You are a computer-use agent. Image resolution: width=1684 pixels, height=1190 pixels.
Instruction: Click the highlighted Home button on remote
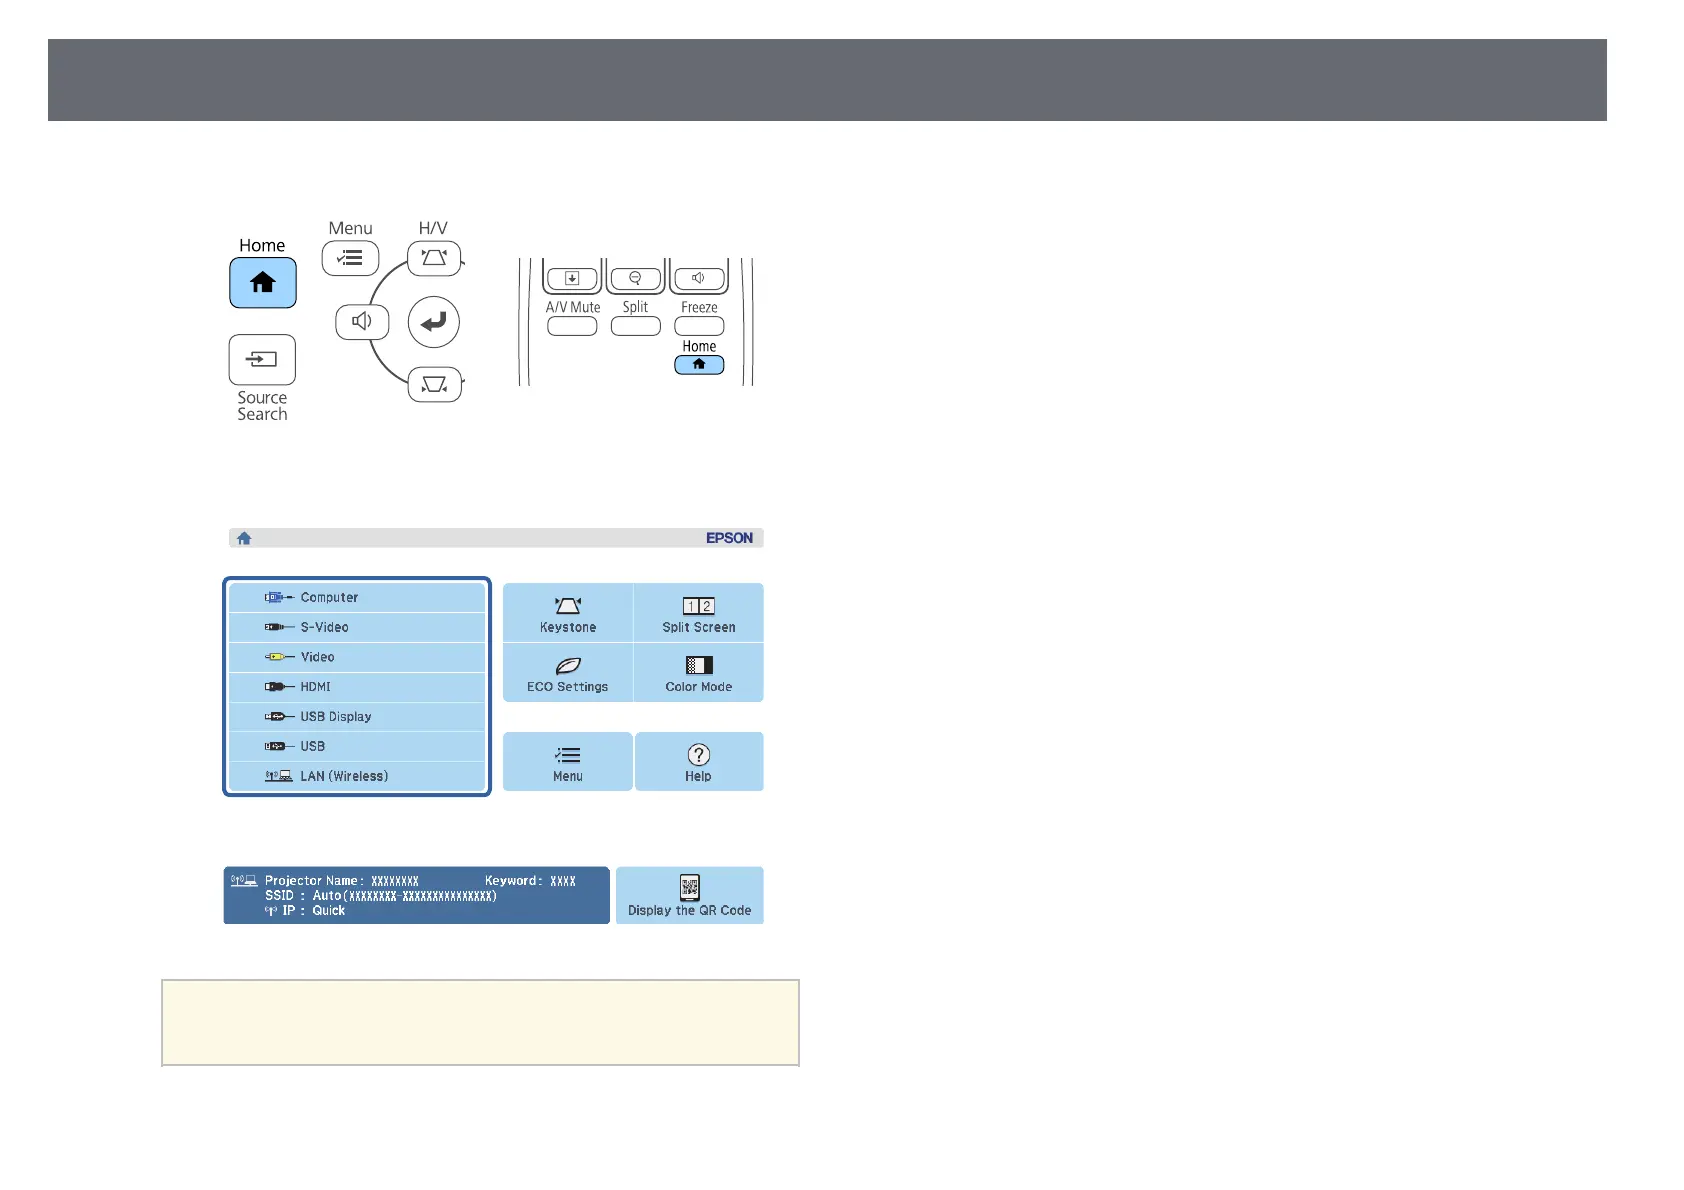tap(699, 365)
